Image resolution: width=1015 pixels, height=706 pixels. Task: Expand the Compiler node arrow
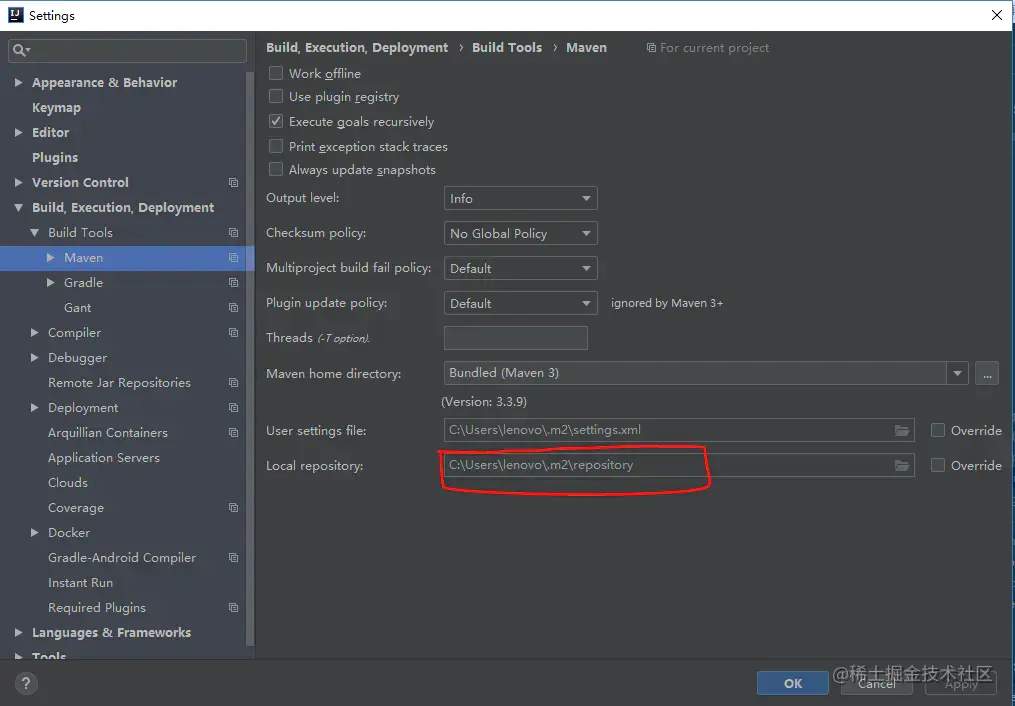34,333
